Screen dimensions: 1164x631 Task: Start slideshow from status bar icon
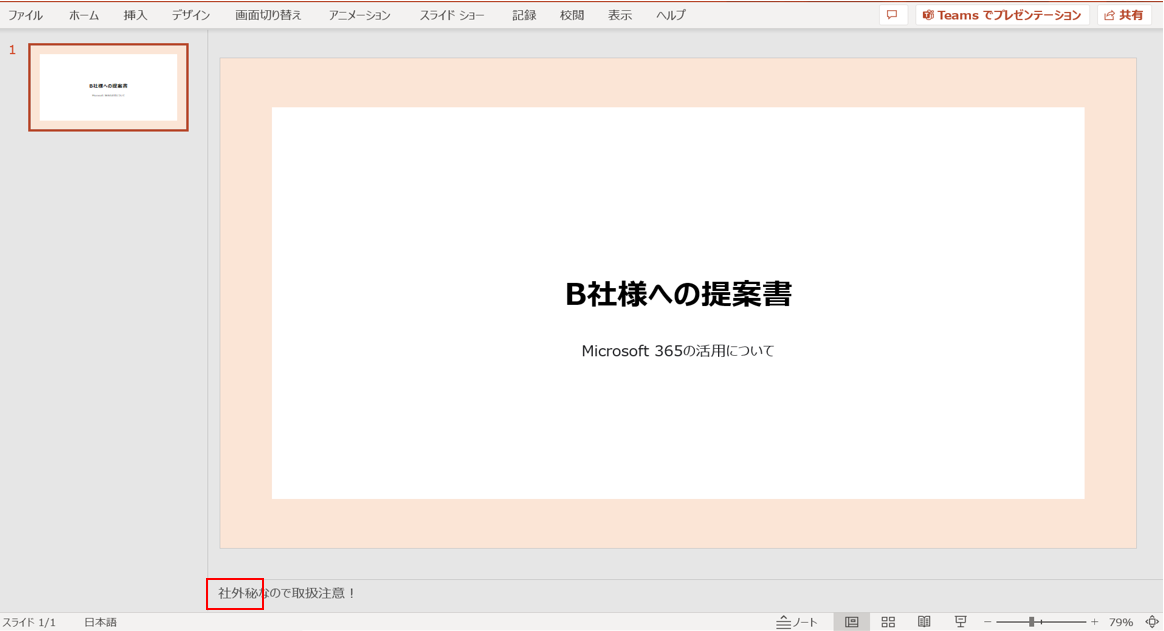[961, 622]
